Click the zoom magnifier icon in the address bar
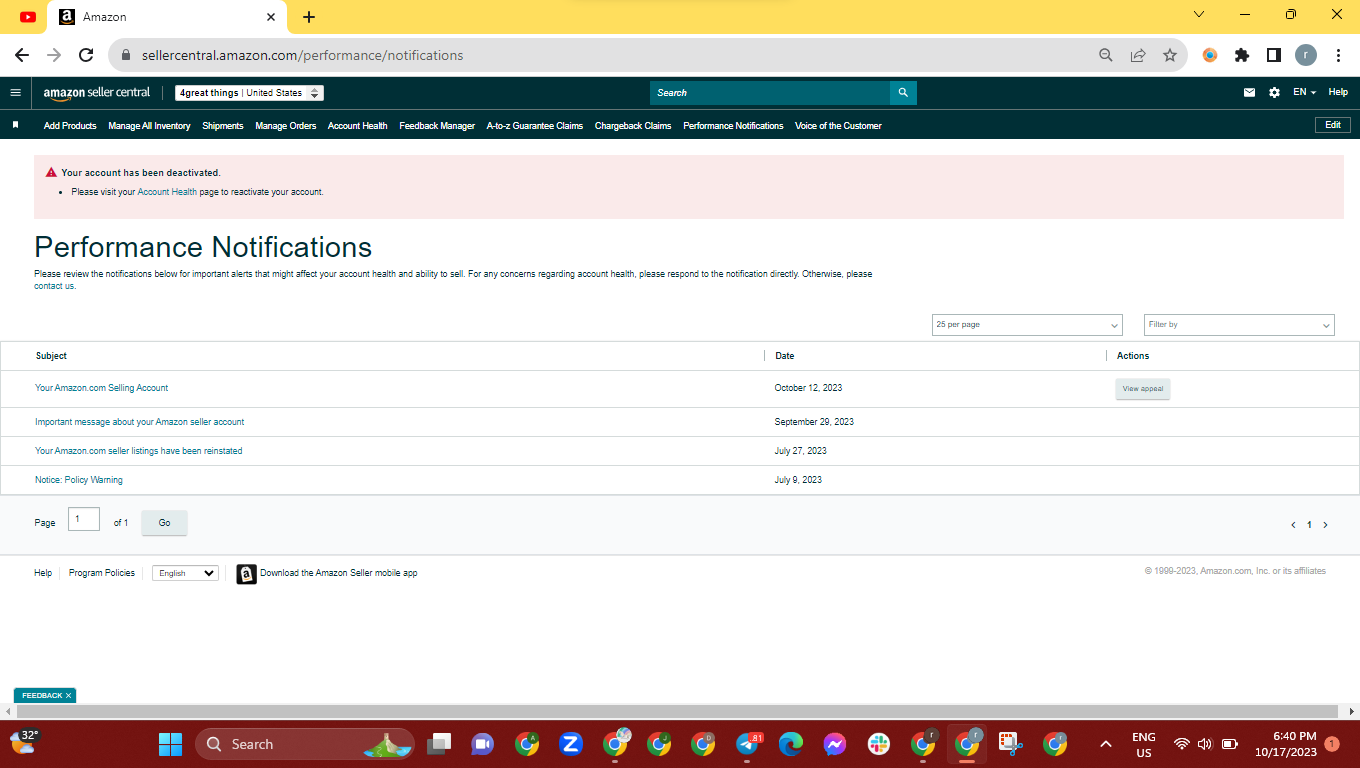This screenshot has height=768, width=1360. tap(1106, 56)
